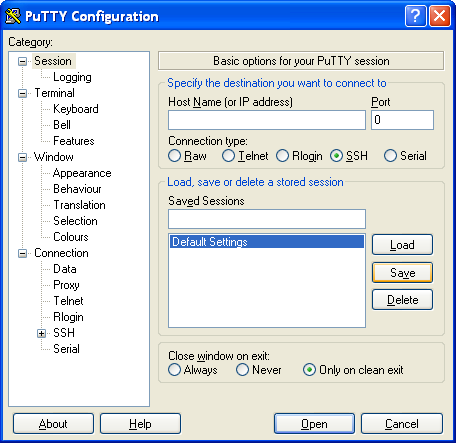Click the Open button to start session
Image resolution: width=456 pixels, height=443 pixels.
[x=314, y=424]
